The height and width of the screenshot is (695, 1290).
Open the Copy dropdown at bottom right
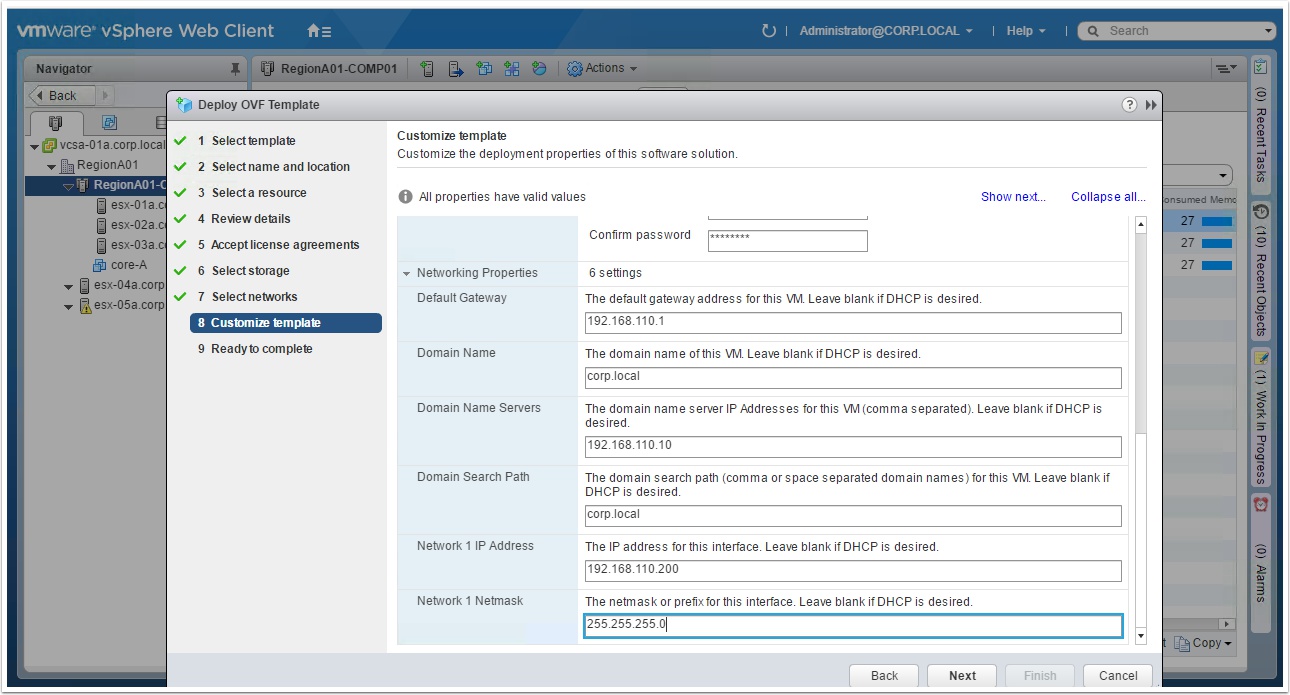(1204, 643)
